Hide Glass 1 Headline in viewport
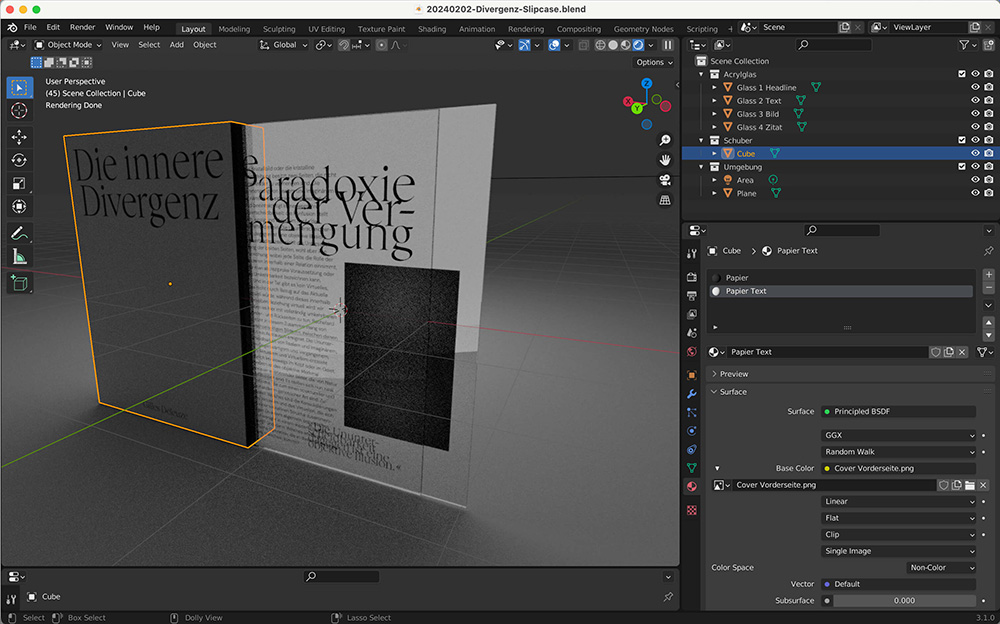The image size is (1000, 624). (x=975, y=87)
